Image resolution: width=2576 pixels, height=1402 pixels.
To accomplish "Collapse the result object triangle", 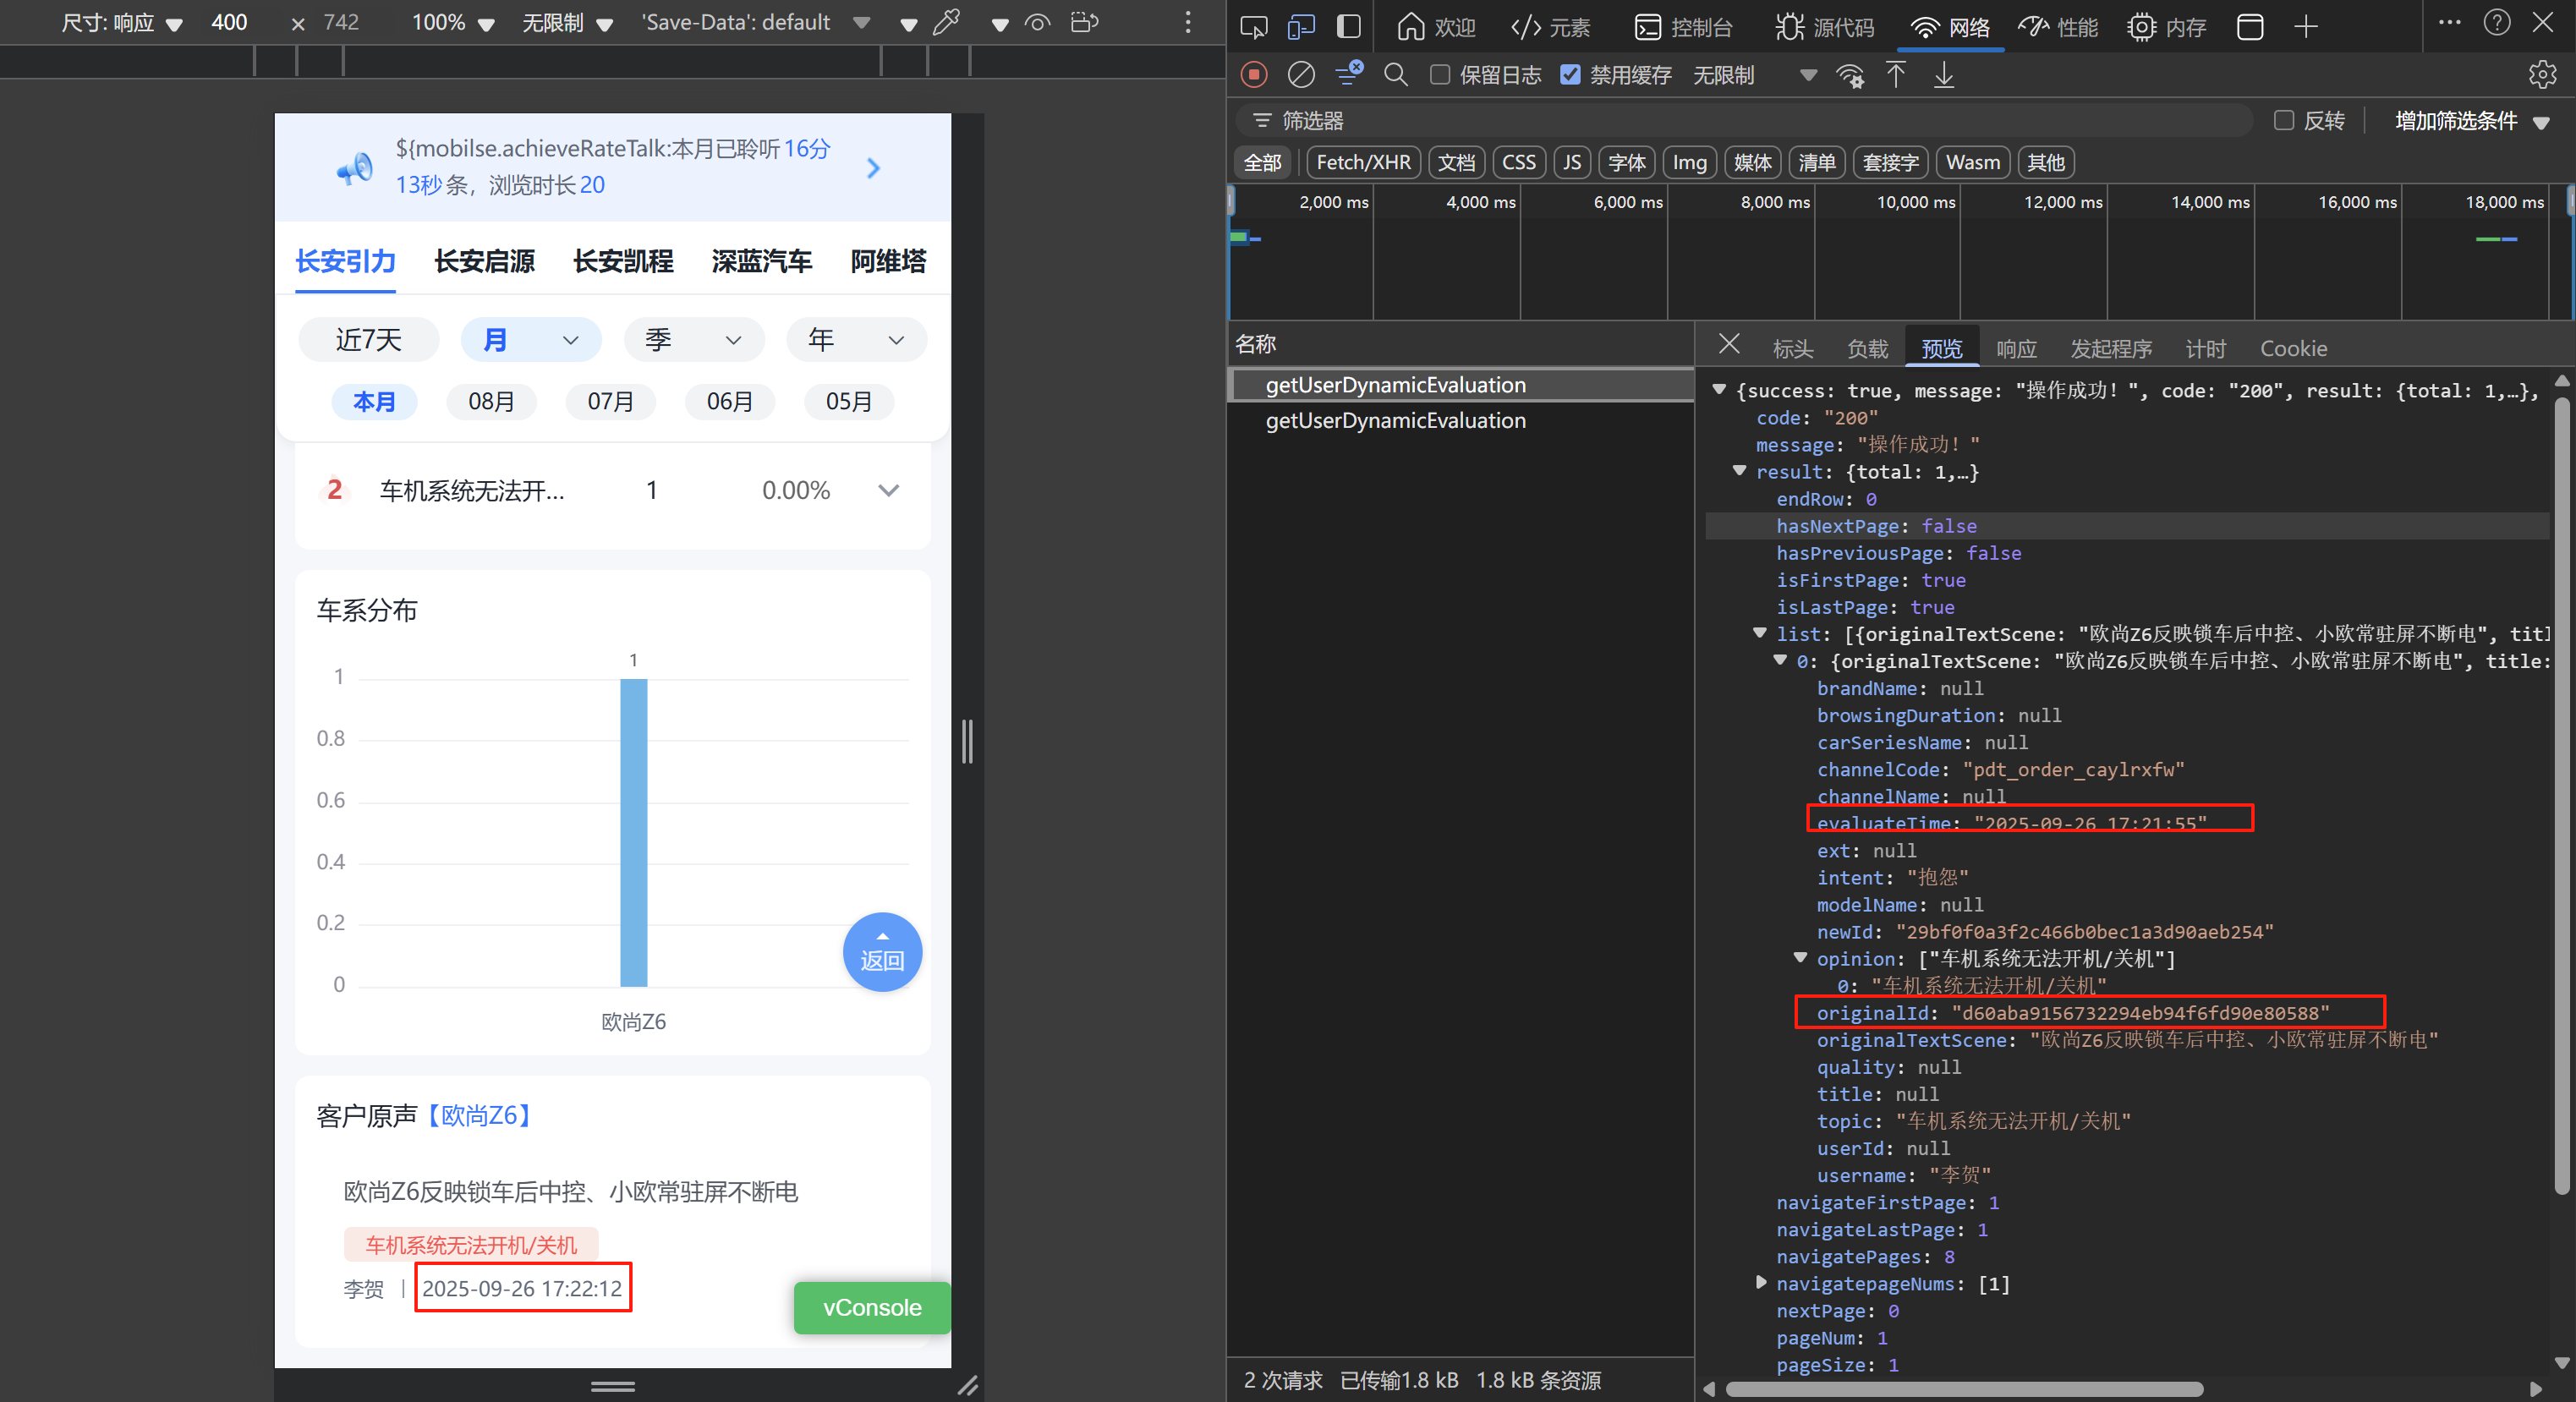I will [1739, 471].
